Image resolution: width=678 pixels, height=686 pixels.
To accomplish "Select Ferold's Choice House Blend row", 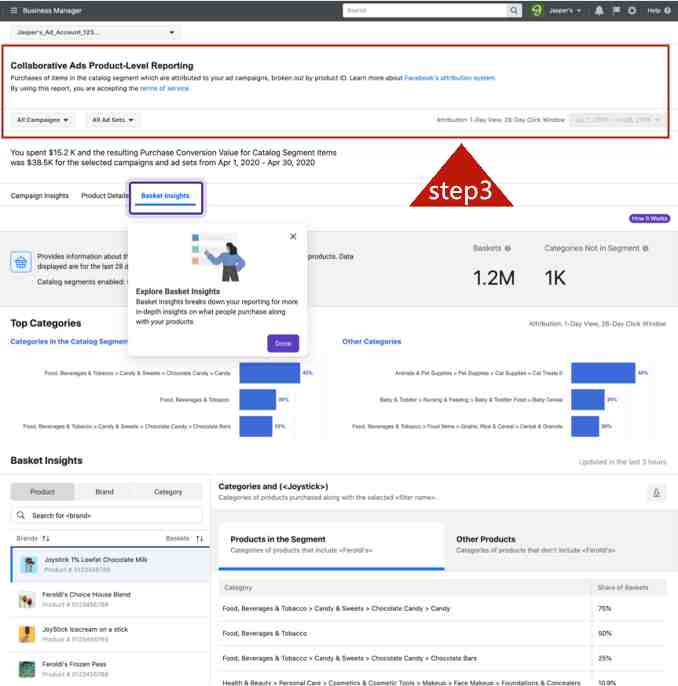I will [x=110, y=599].
